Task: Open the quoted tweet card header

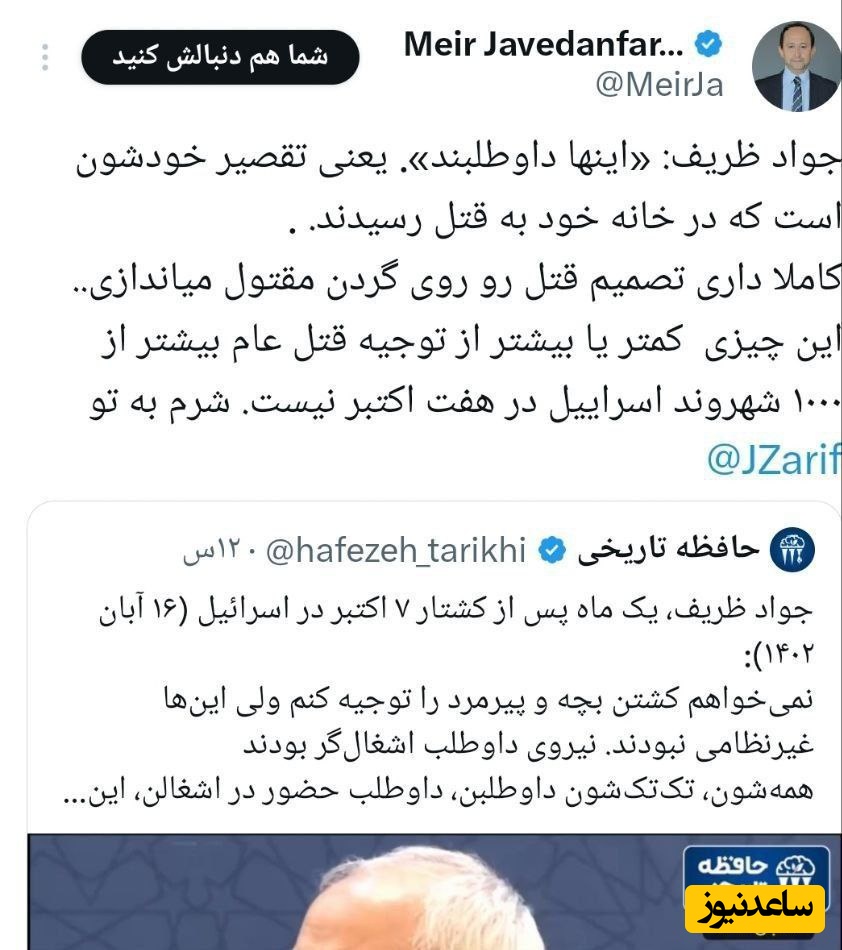Action: [x=498, y=550]
